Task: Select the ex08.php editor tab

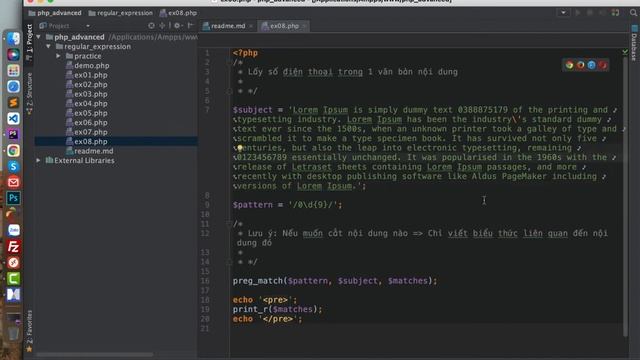Action: pos(284,26)
